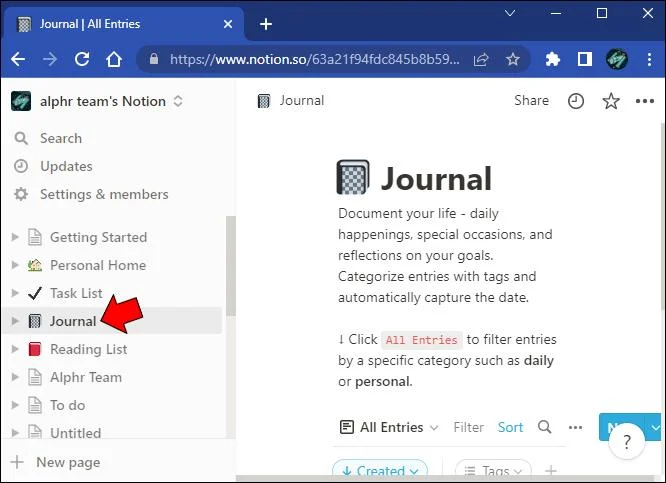Expand the To do page toggle
666x483 pixels.
[15, 405]
